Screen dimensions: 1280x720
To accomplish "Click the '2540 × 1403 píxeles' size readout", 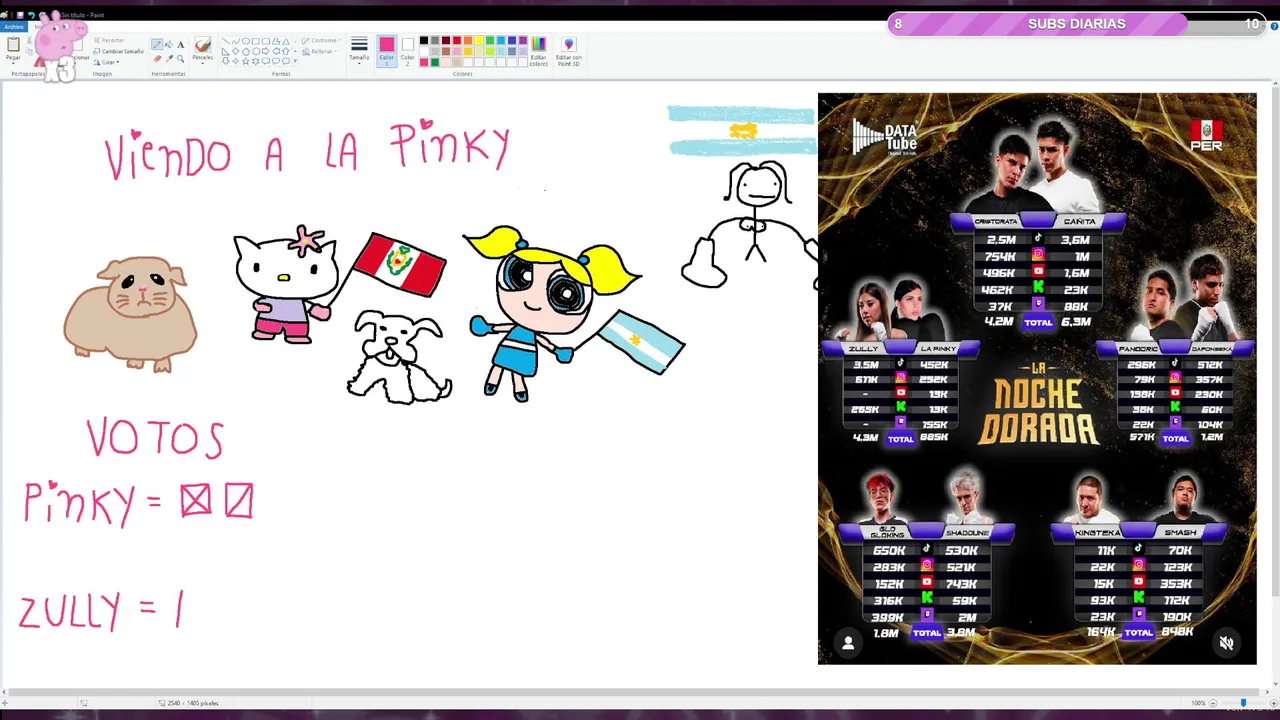I will [188, 703].
